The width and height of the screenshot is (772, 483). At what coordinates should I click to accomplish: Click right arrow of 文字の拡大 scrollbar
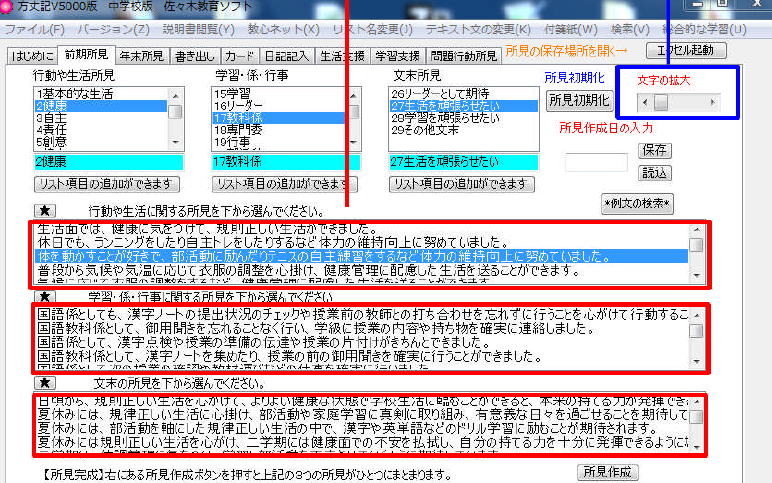click(x=712, y=102)
